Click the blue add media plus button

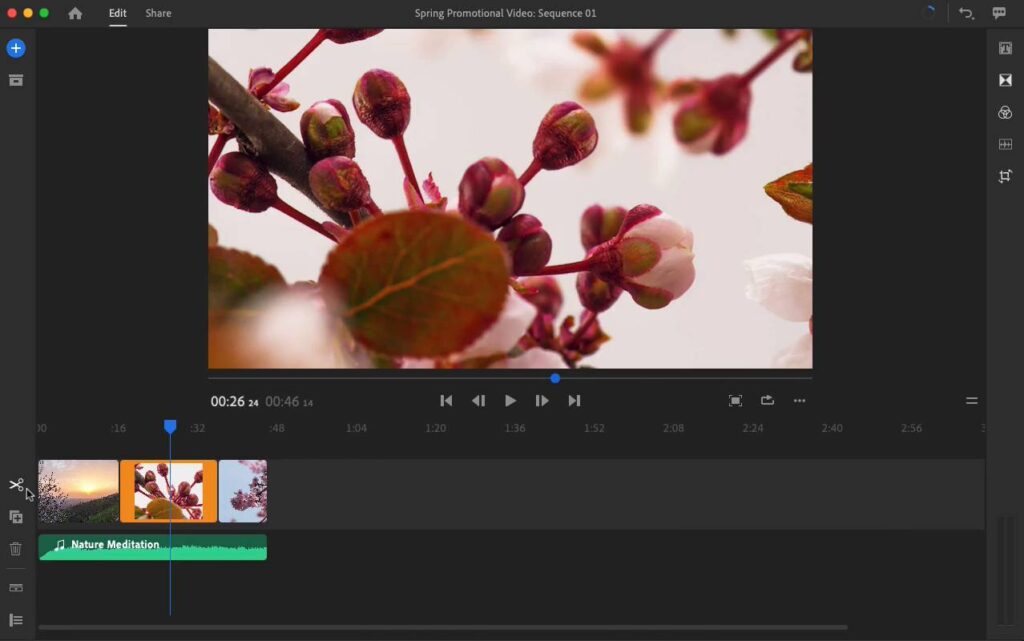(16, 48)
